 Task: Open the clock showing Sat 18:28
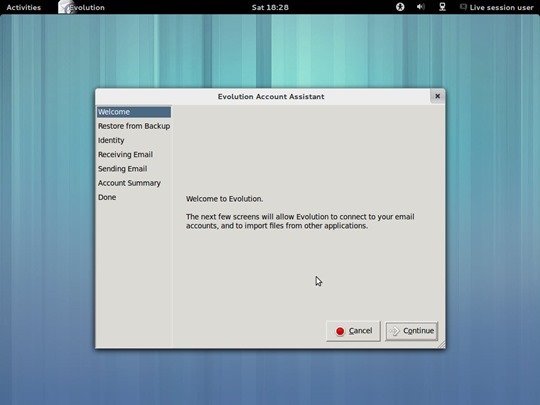point(270,7)
